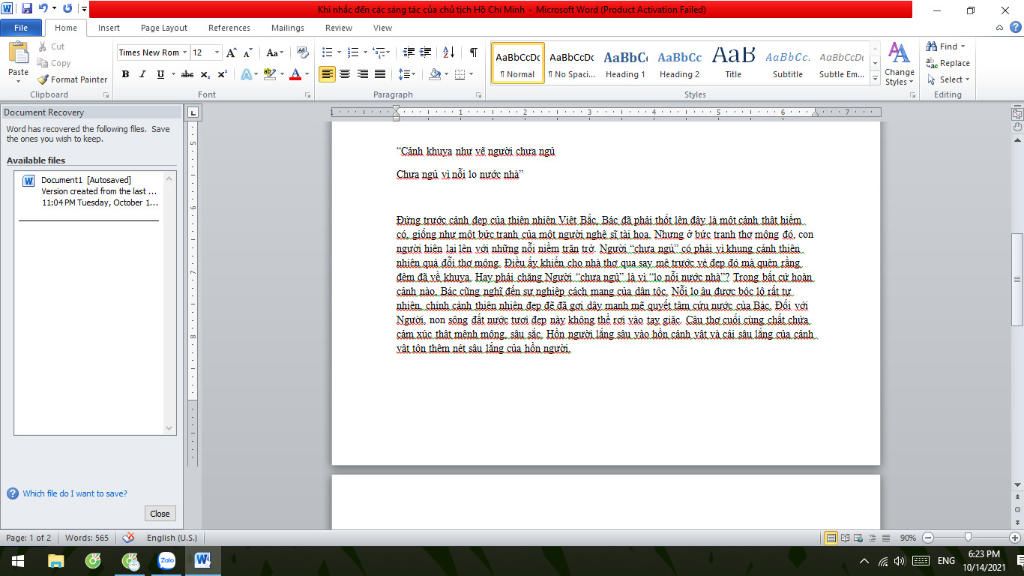Switch to the Review tab
Image resolution: width=1024 pixels, height=576 pixels.
338,27
